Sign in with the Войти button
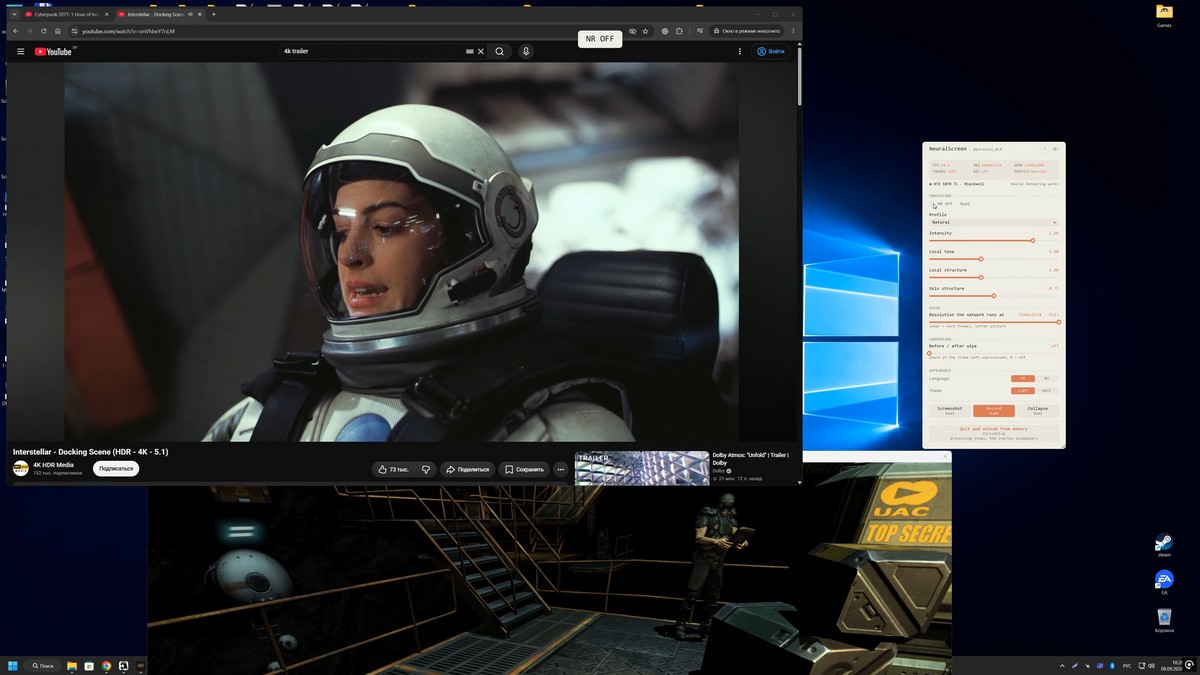The image size is (1200, 675). point(770,51)
